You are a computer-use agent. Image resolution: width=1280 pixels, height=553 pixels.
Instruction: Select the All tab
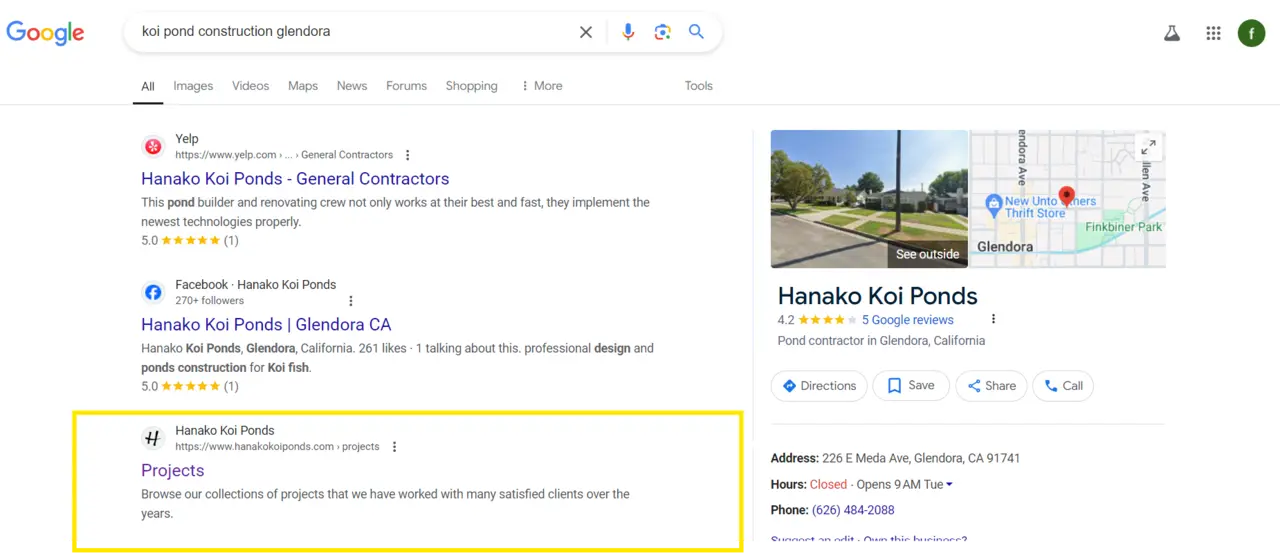(x=147, y=86)
